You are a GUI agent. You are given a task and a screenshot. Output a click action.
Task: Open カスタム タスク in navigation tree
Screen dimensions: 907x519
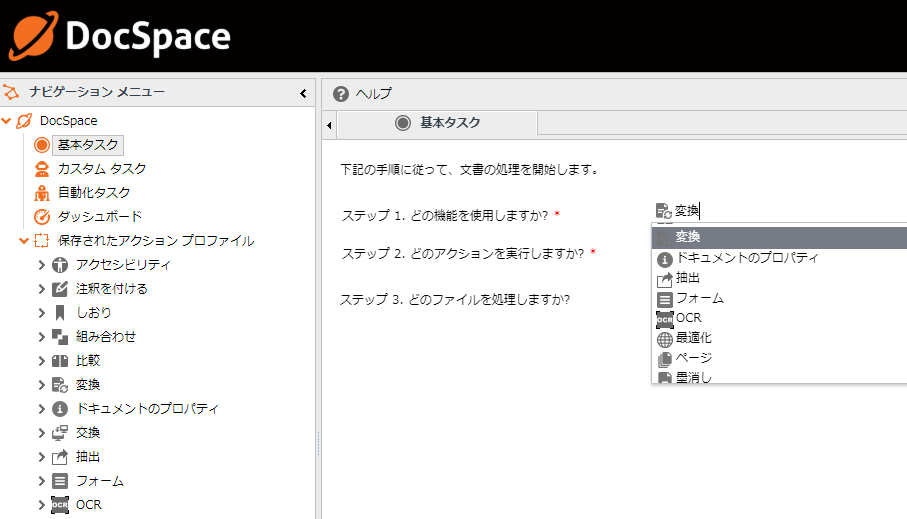[102, 169]
